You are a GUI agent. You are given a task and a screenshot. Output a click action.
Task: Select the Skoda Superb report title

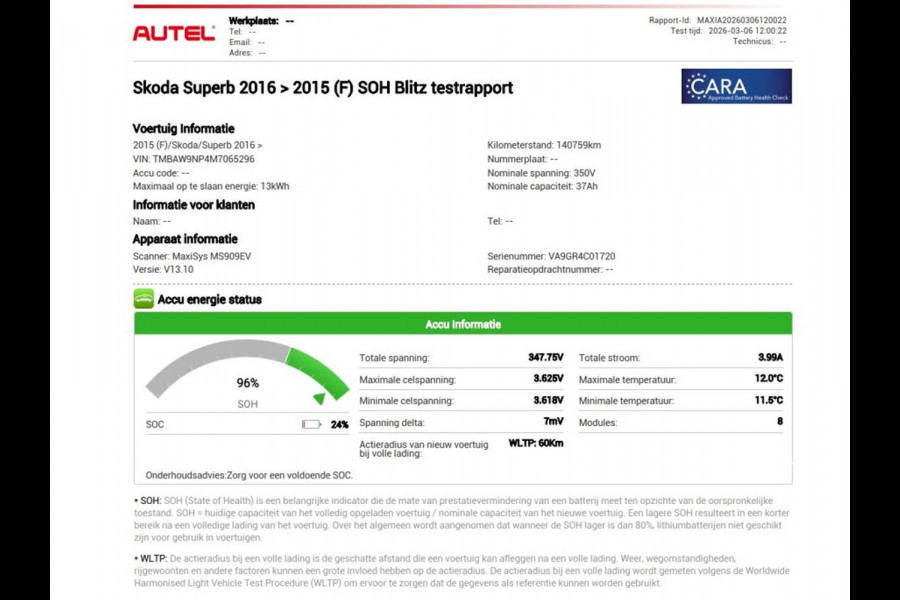click(x=322, y=88)
